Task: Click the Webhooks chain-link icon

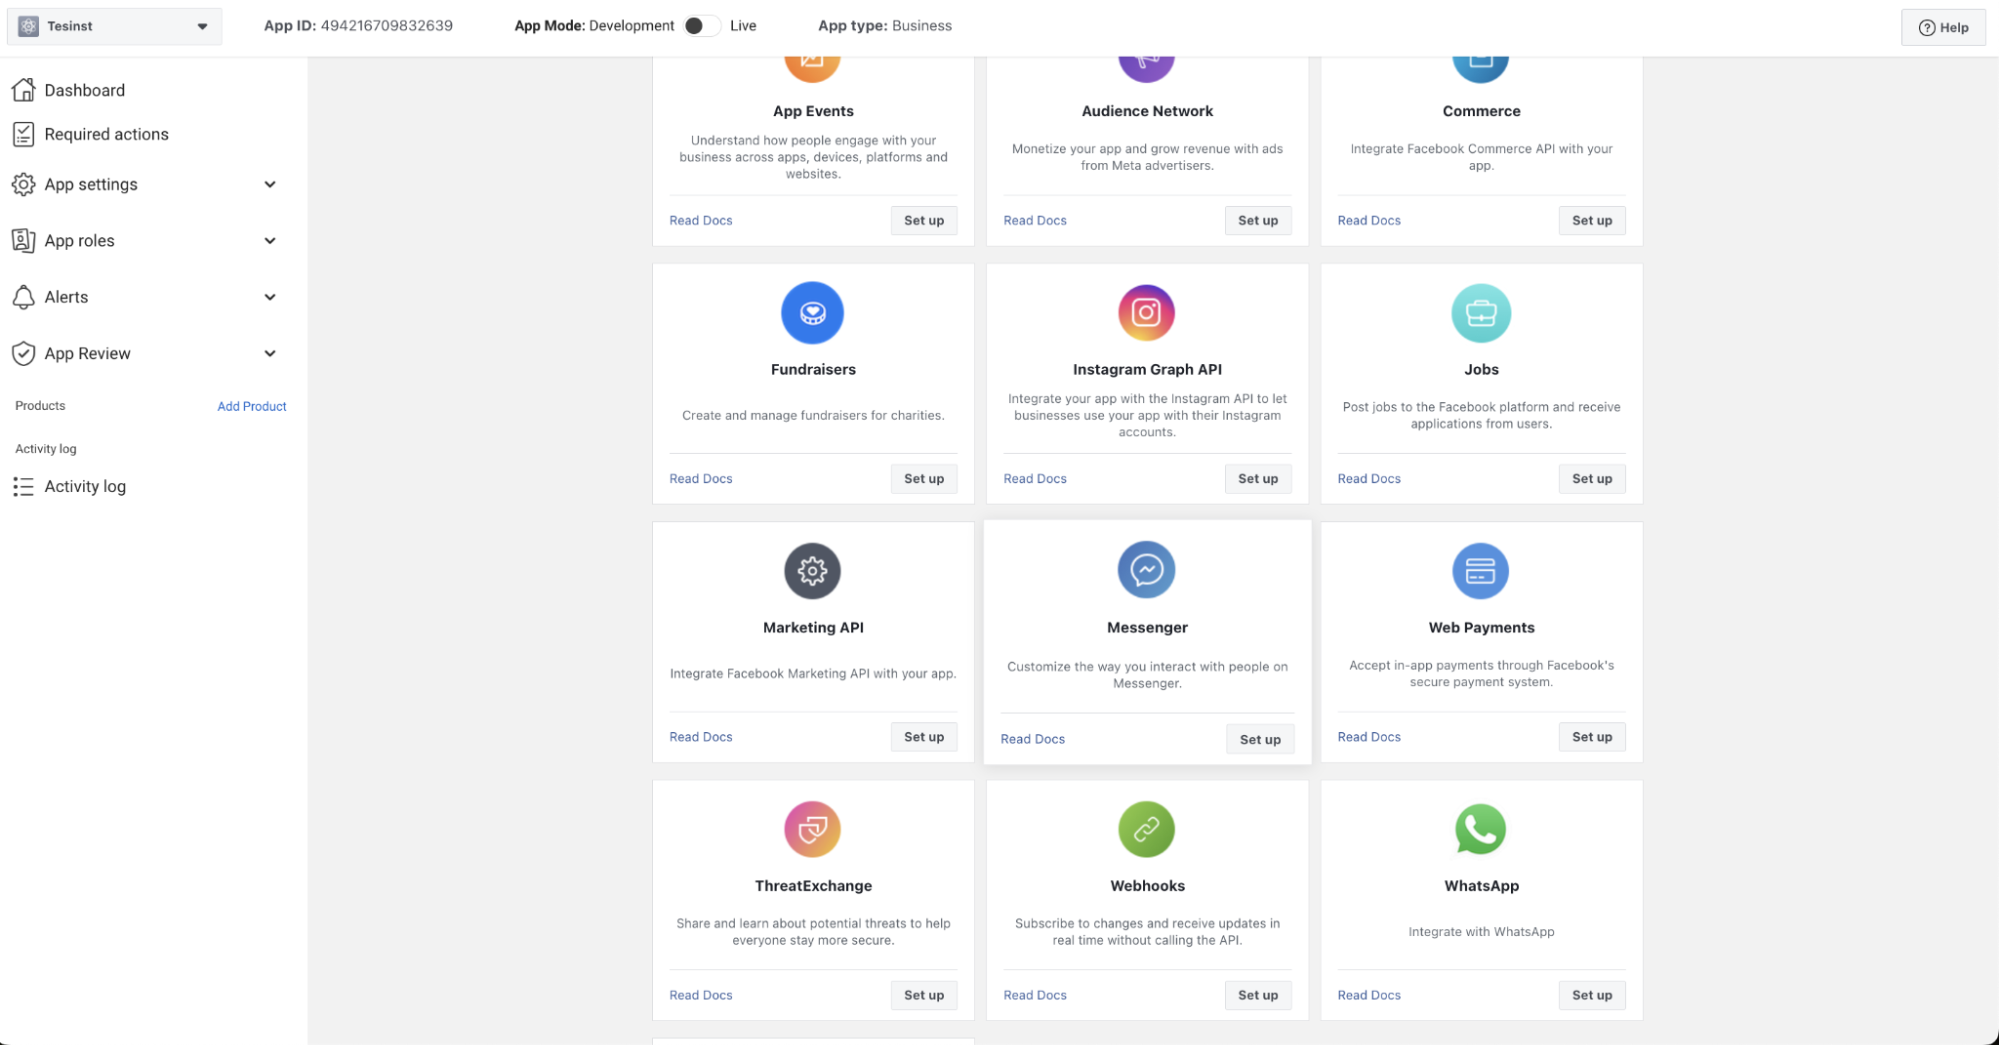Action: tap(1146, 829)
